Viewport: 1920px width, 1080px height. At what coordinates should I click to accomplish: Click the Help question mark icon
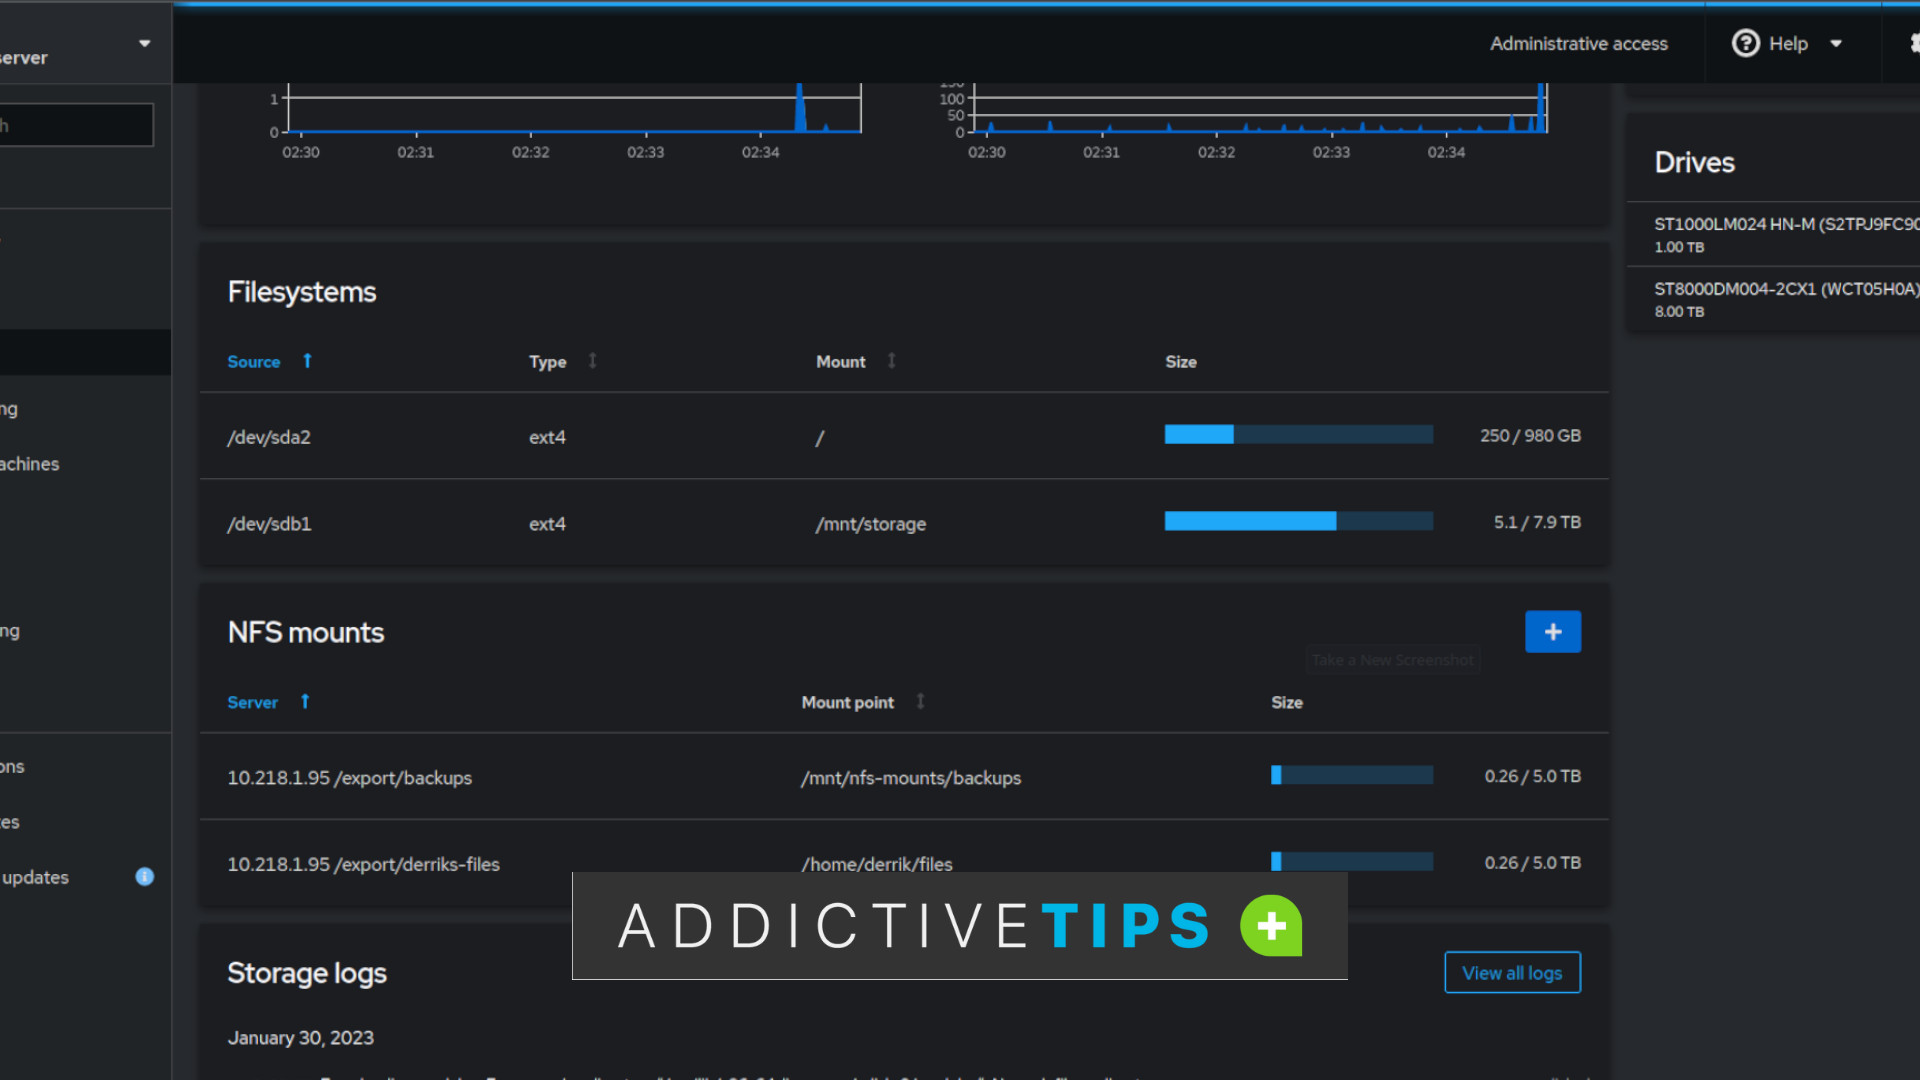(x=1745, y=43)
